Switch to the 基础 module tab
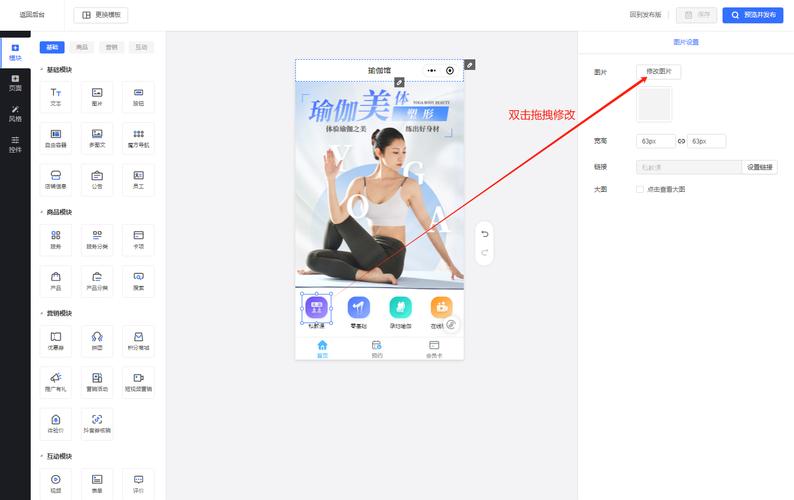 (x=52, y=47)
